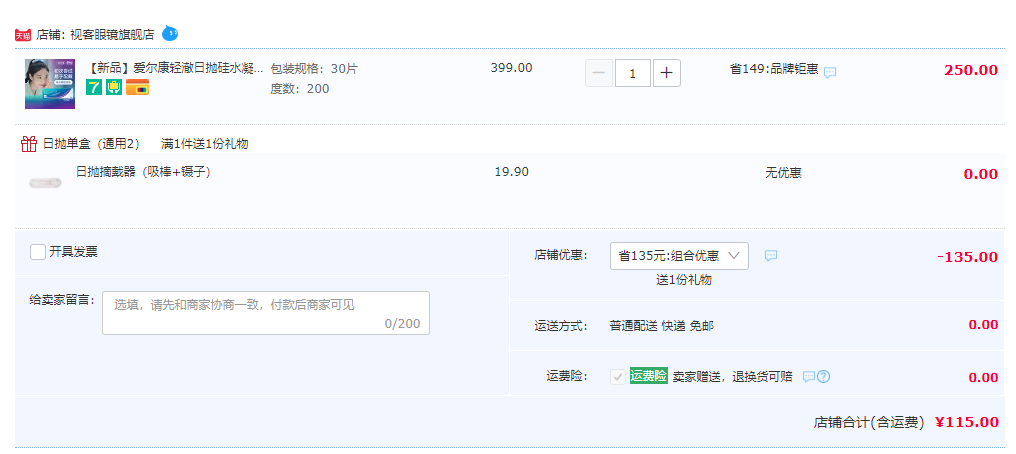The image size is (1016, 454).
Task: Click the unit price 399.00
Action: [511, 67]
